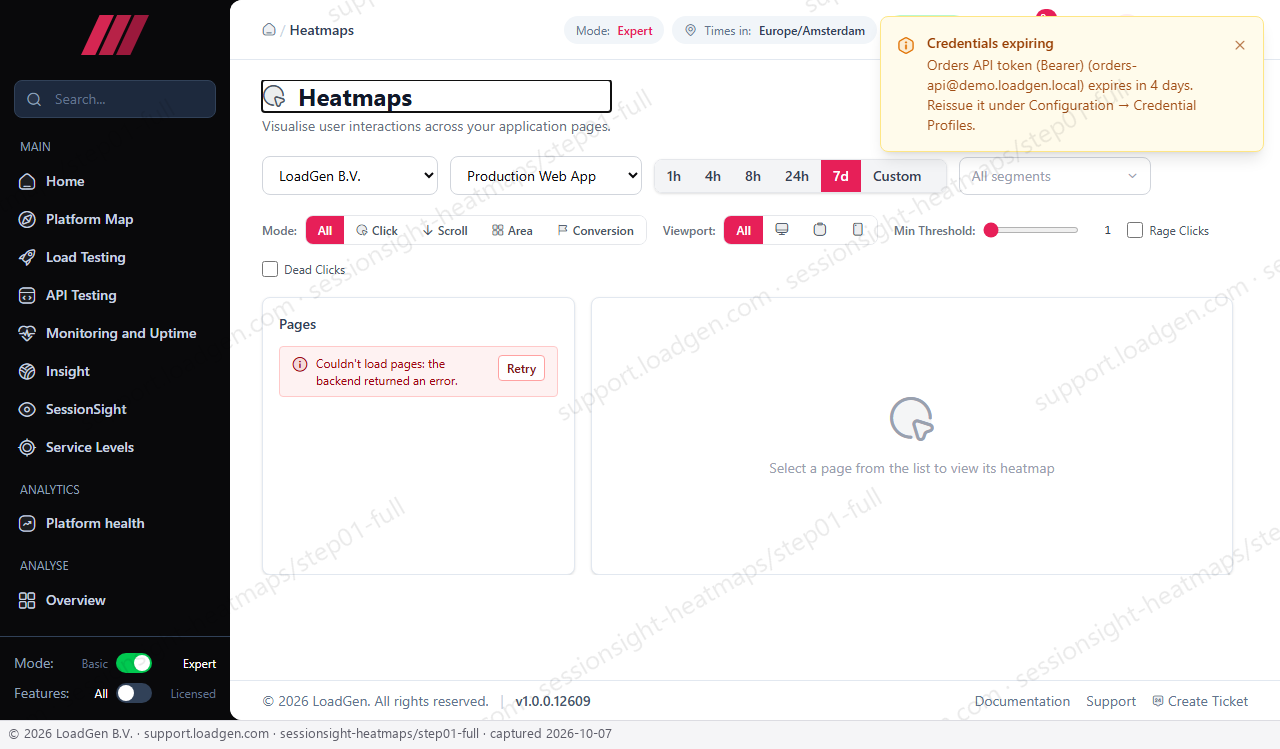The image size is (1280, 749).
Task: Enable the Rage Clicks checkbox
Action: (1135, 230)
